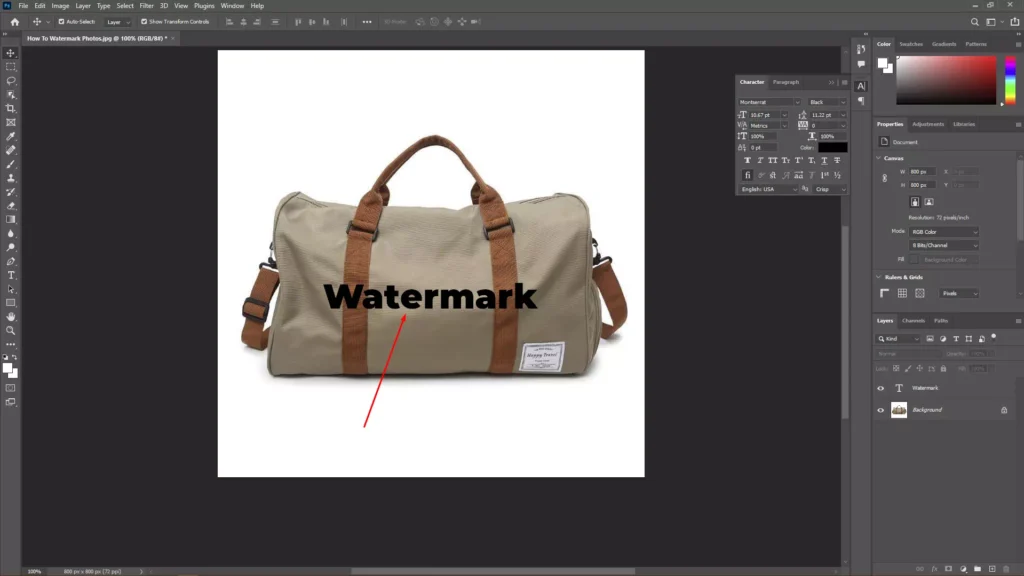This screenshot has width=1024, height=576.
Task: Open the Libraries tab
Action: point(963,124)
